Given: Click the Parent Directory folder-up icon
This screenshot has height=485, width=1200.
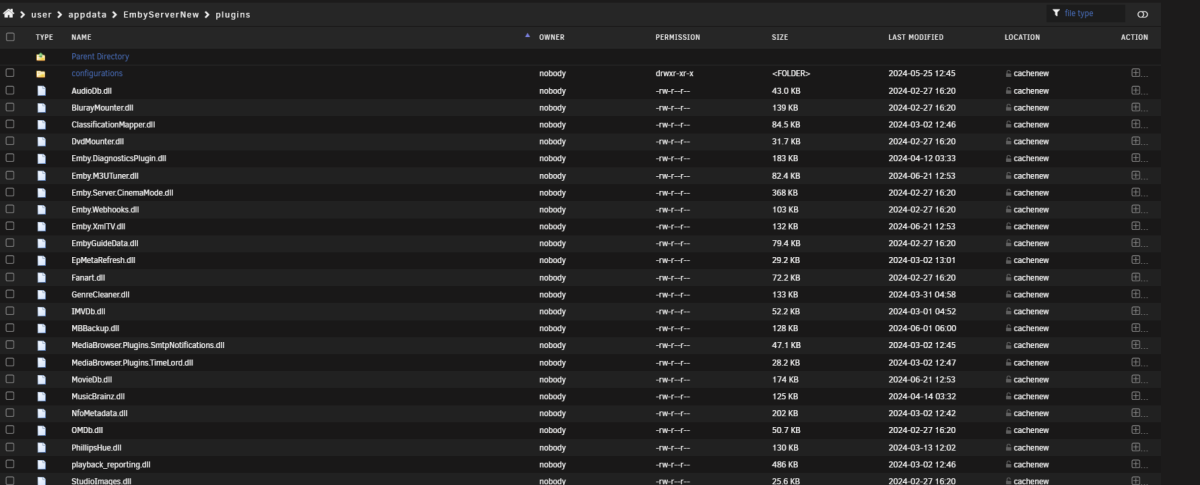Looking at the screenshot, I should pyautogui.click(x=41, y=57).
